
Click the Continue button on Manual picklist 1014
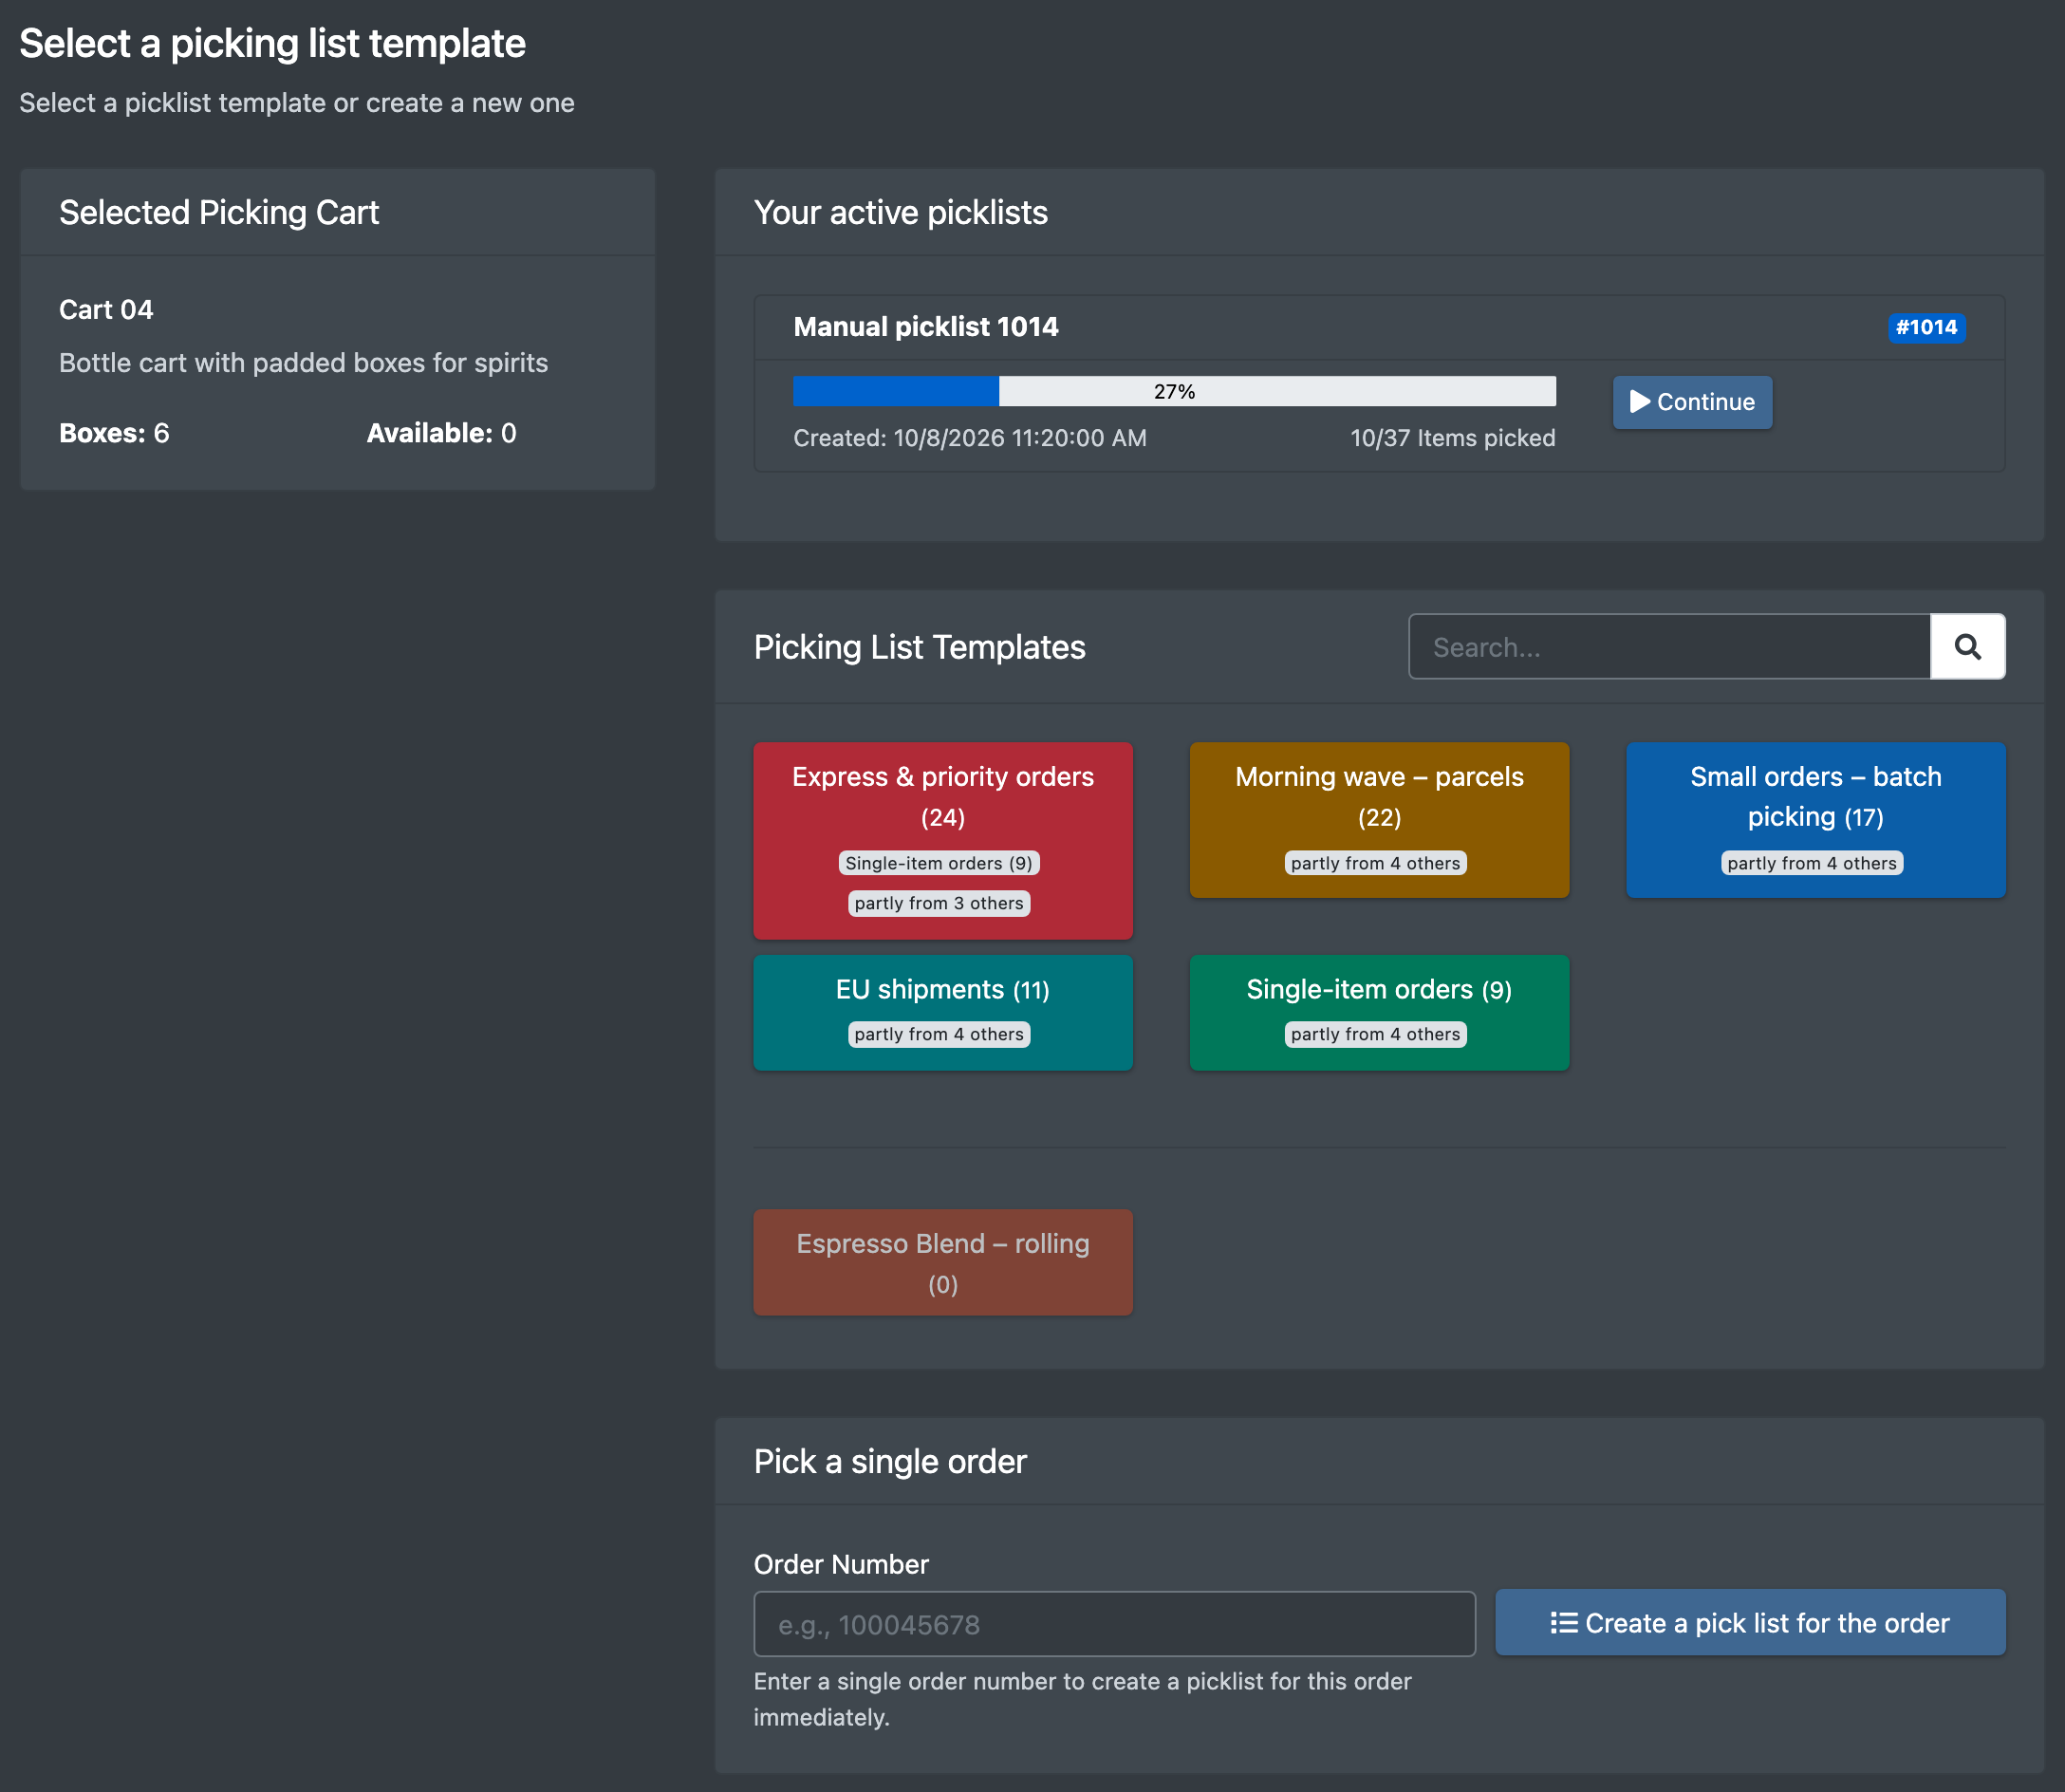pos(1692,402)
